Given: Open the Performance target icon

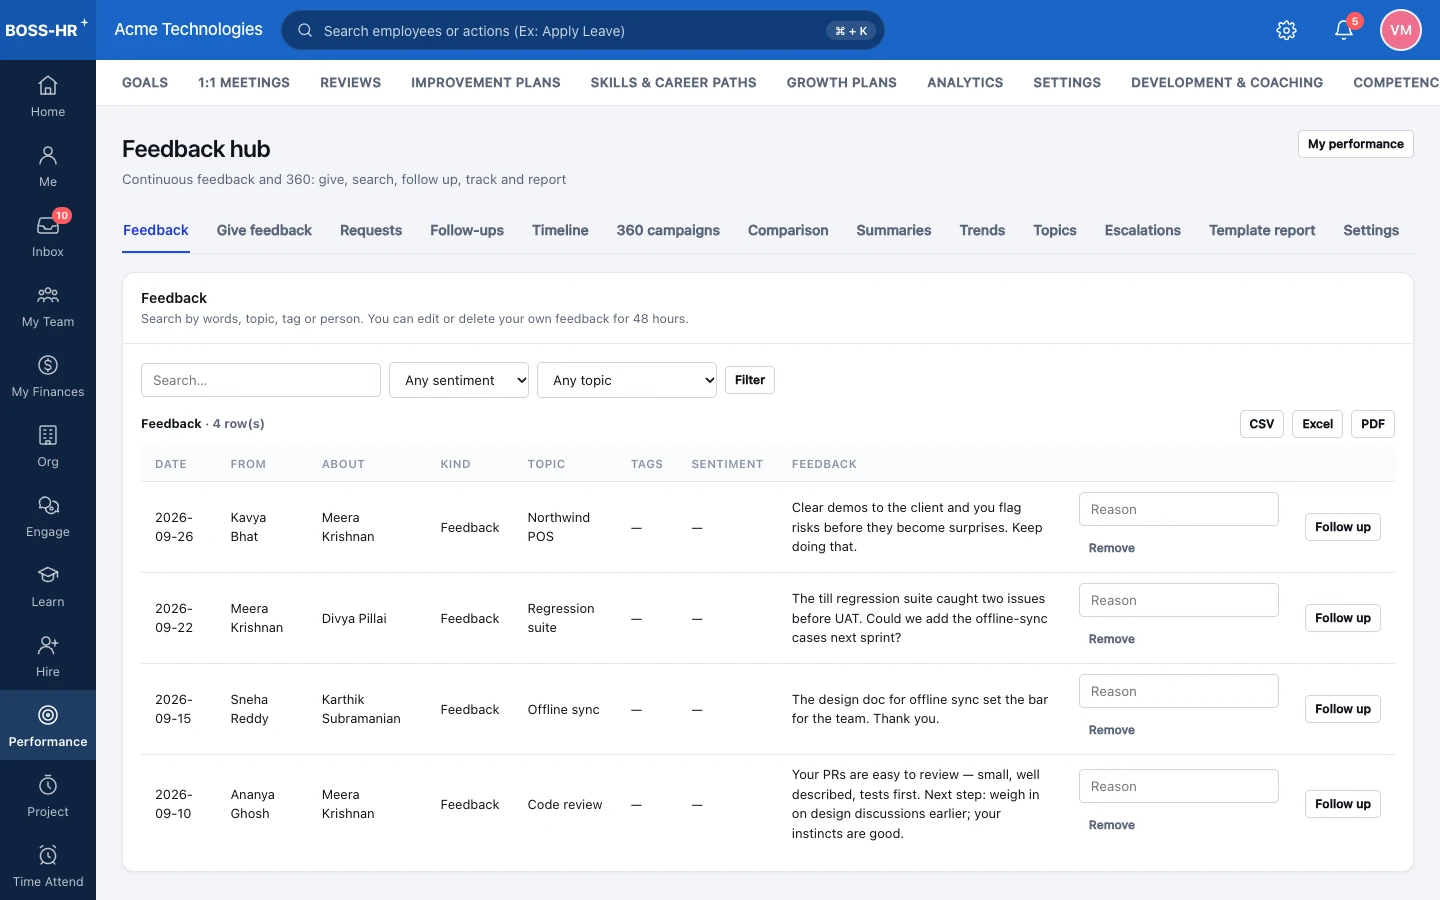Looking at the screenshot, I should (48, 715).
